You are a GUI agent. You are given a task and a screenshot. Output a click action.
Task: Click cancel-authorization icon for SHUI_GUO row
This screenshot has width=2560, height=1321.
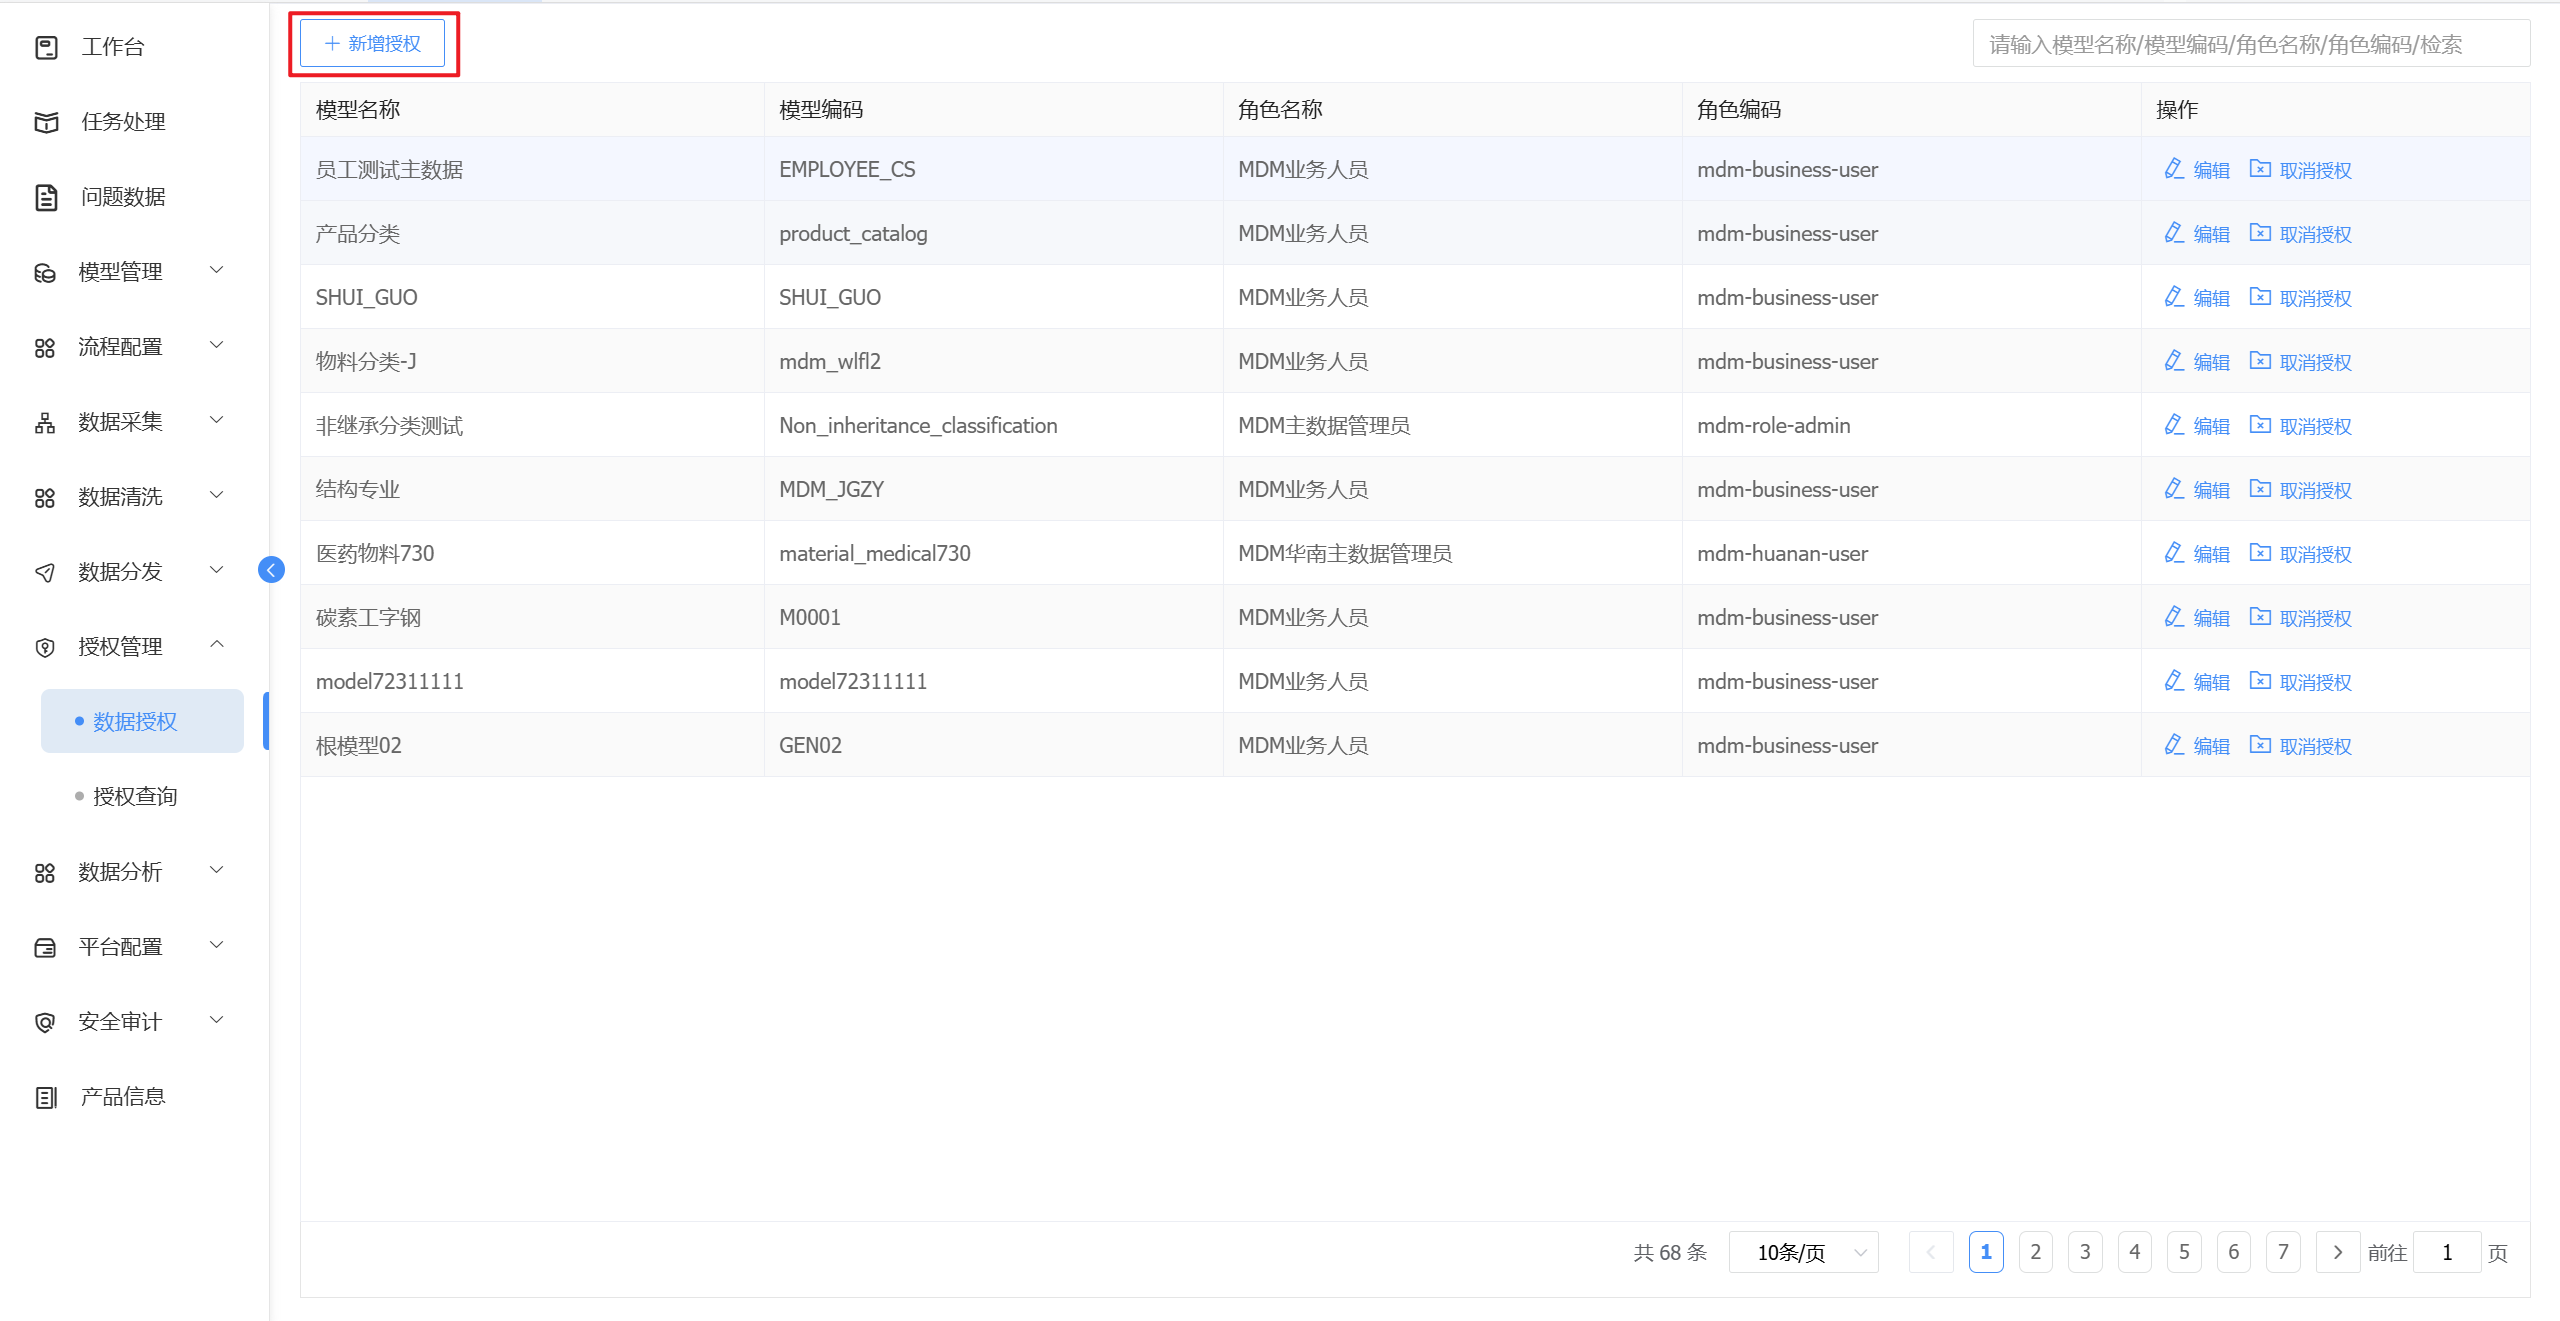(2259, 297)
